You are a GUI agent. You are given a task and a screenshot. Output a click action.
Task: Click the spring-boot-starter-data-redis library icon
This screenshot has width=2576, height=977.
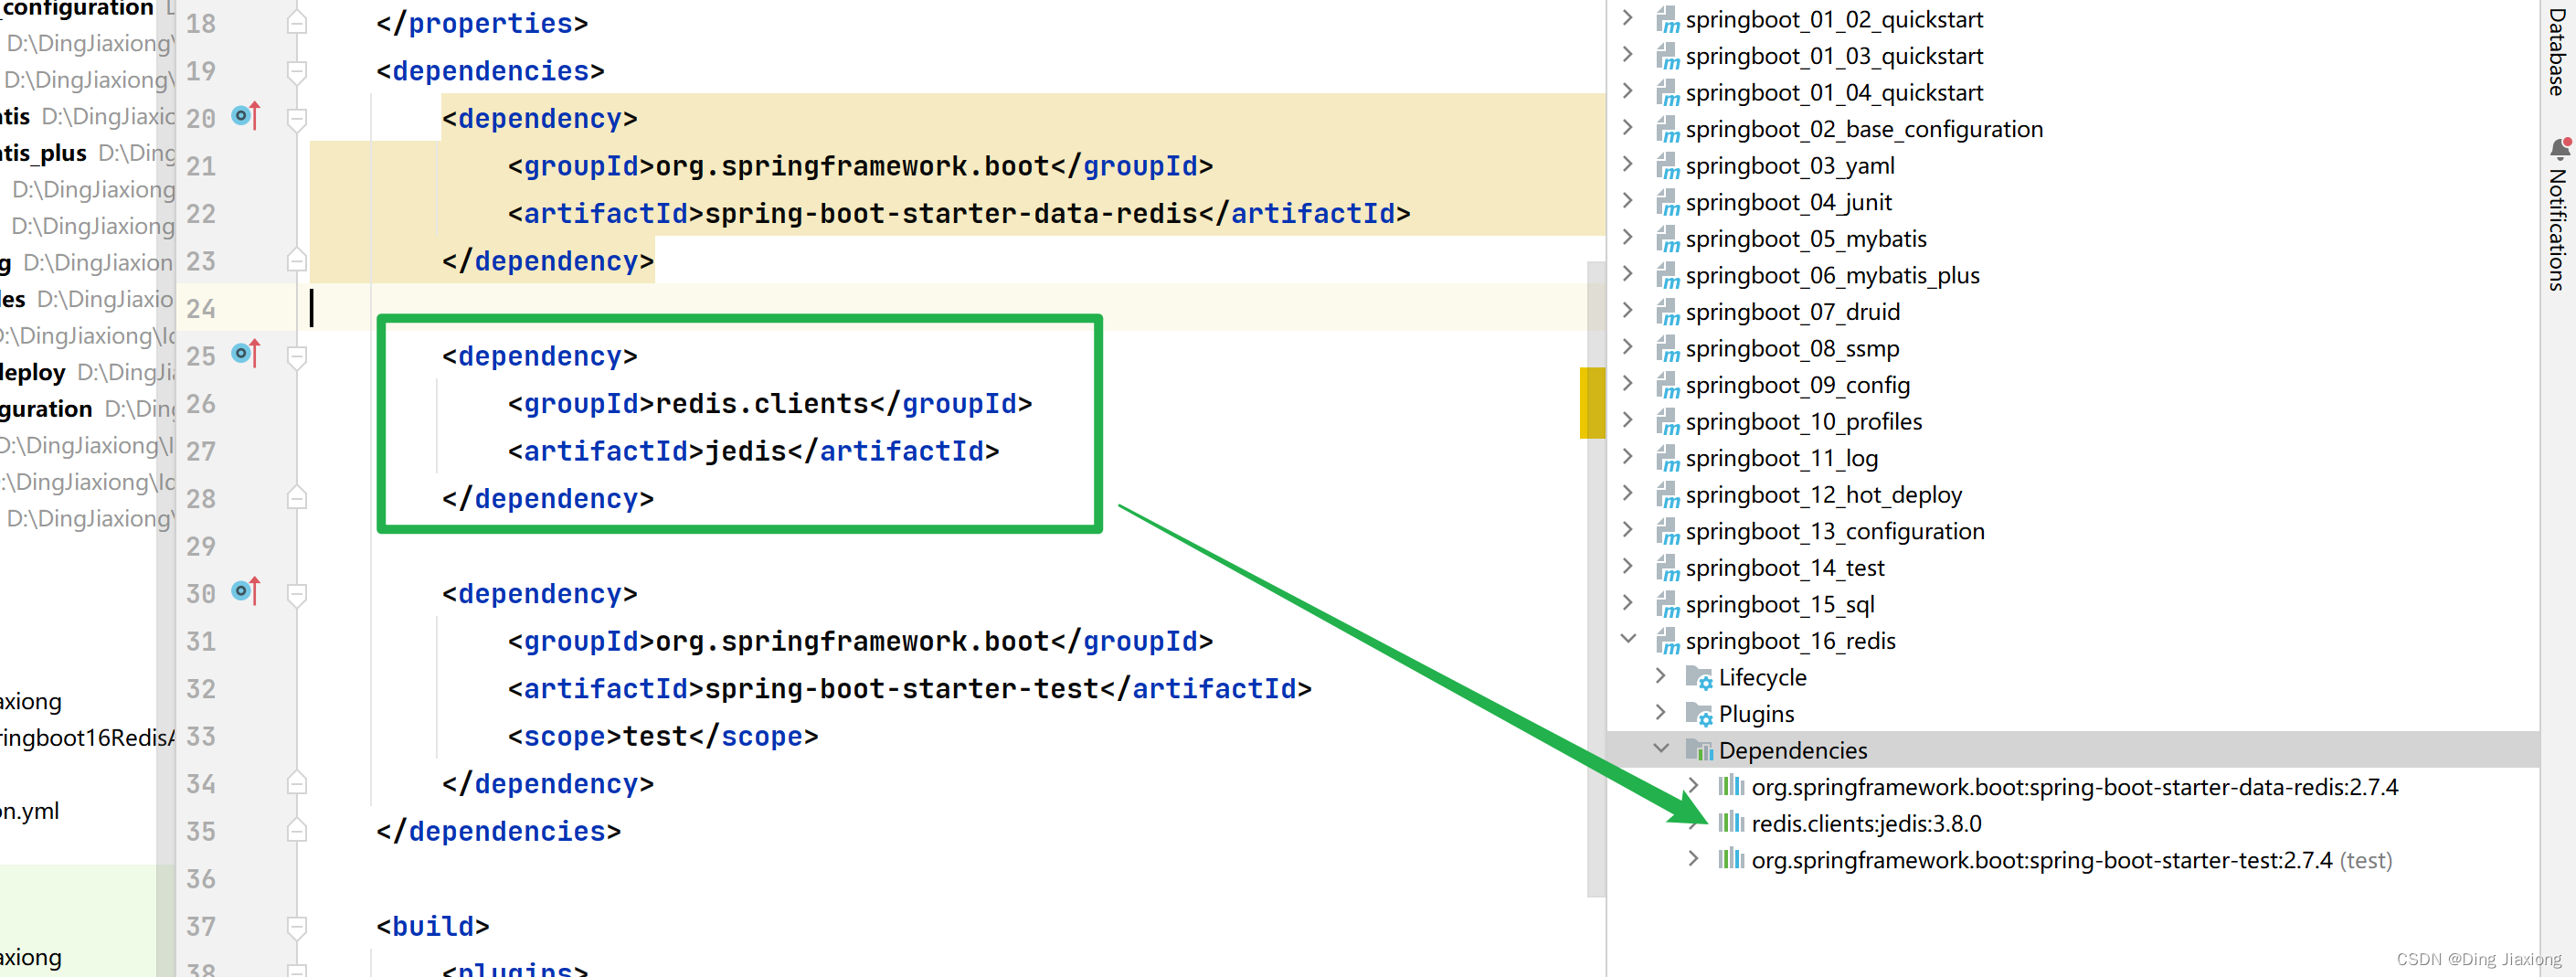coord(1731,786)
